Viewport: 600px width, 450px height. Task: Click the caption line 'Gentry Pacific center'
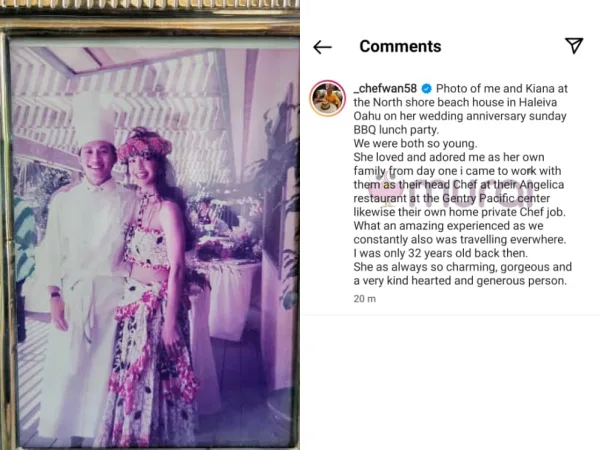[x=452, y=198]
